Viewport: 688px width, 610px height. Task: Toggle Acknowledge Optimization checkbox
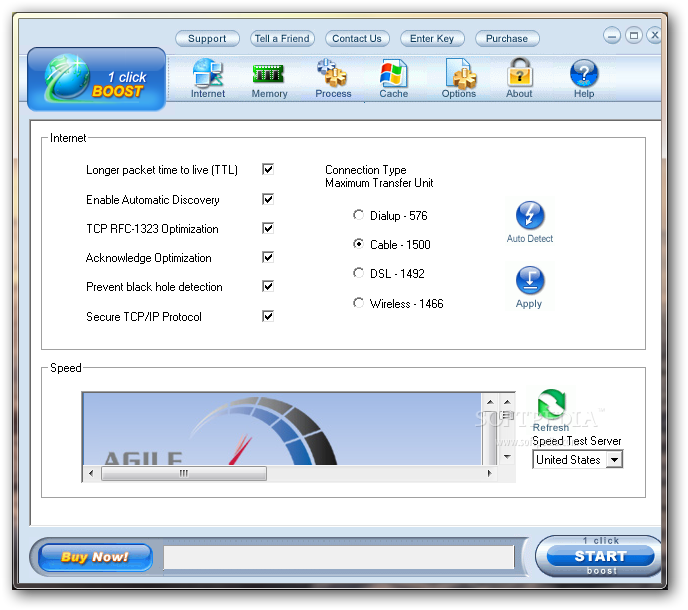pos(268,257)
